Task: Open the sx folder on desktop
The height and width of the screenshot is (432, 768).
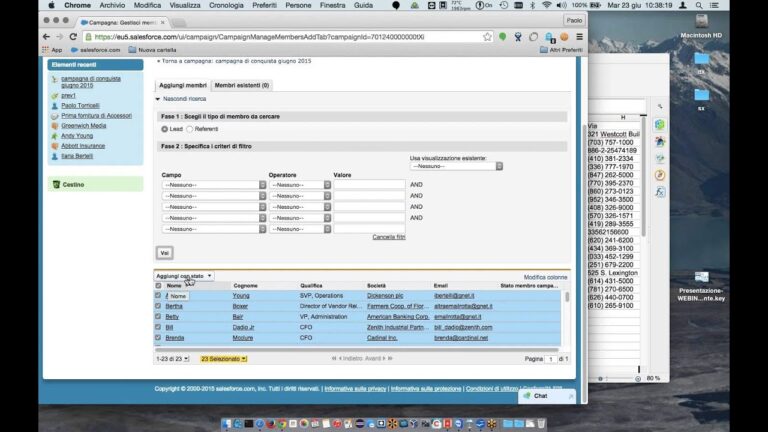Action: pos(701,95)
